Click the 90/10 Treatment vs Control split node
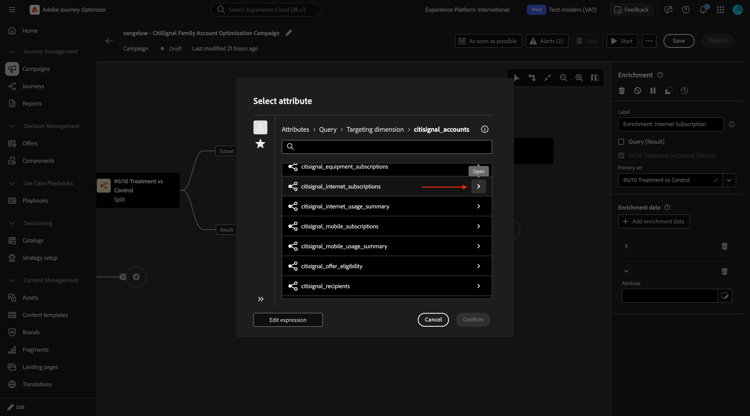The width and height of the screenshot is (750, 416). pyautogui.click(x=138, y=190)
